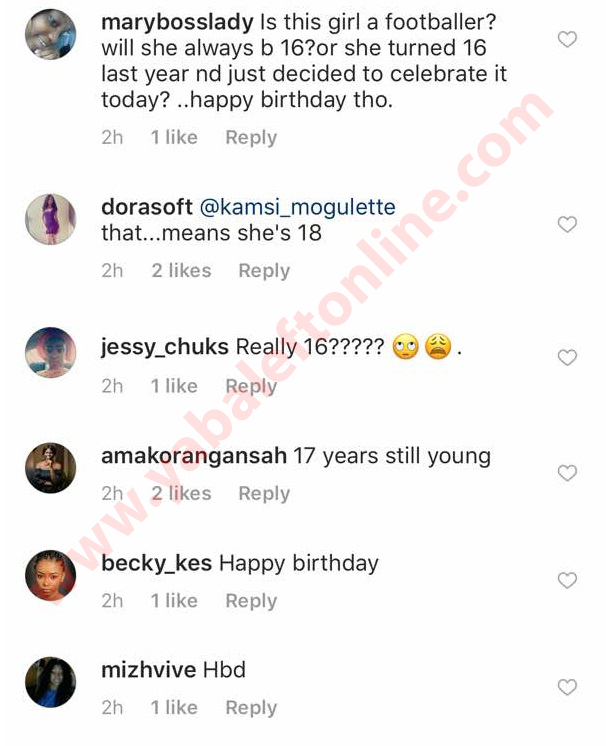Open the @kamsi_mogulette mention
Image resolution: width=606 pixels, height=746 pixels.
pyautogui.click(x=314, y=208)
